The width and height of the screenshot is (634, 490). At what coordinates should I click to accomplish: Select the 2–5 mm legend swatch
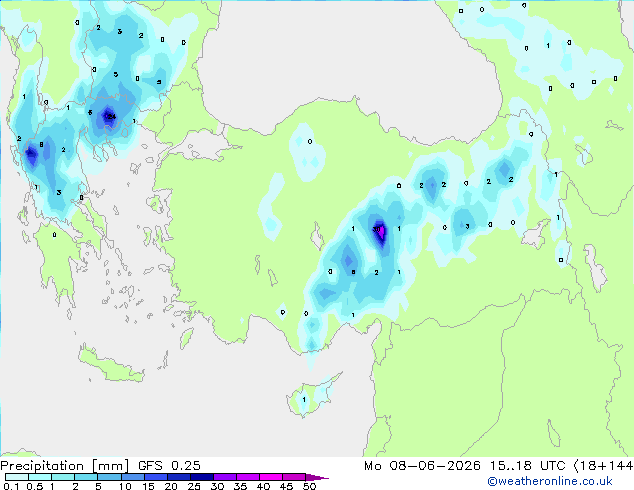click(x=86, y=477)
